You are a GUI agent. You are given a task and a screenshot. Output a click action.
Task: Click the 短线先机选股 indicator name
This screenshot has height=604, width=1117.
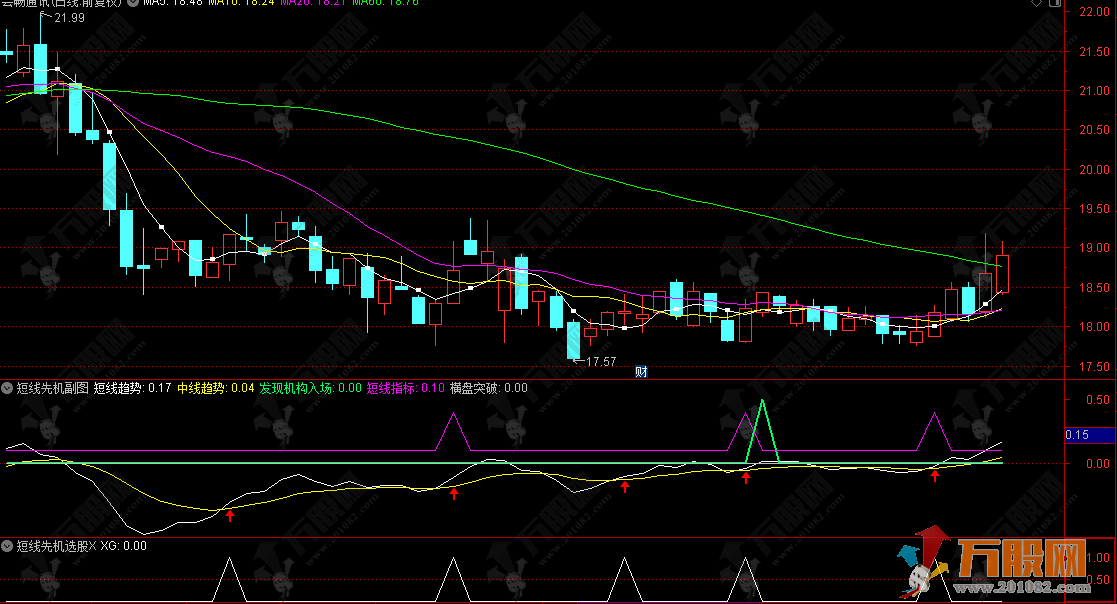(x=51, y=546)
